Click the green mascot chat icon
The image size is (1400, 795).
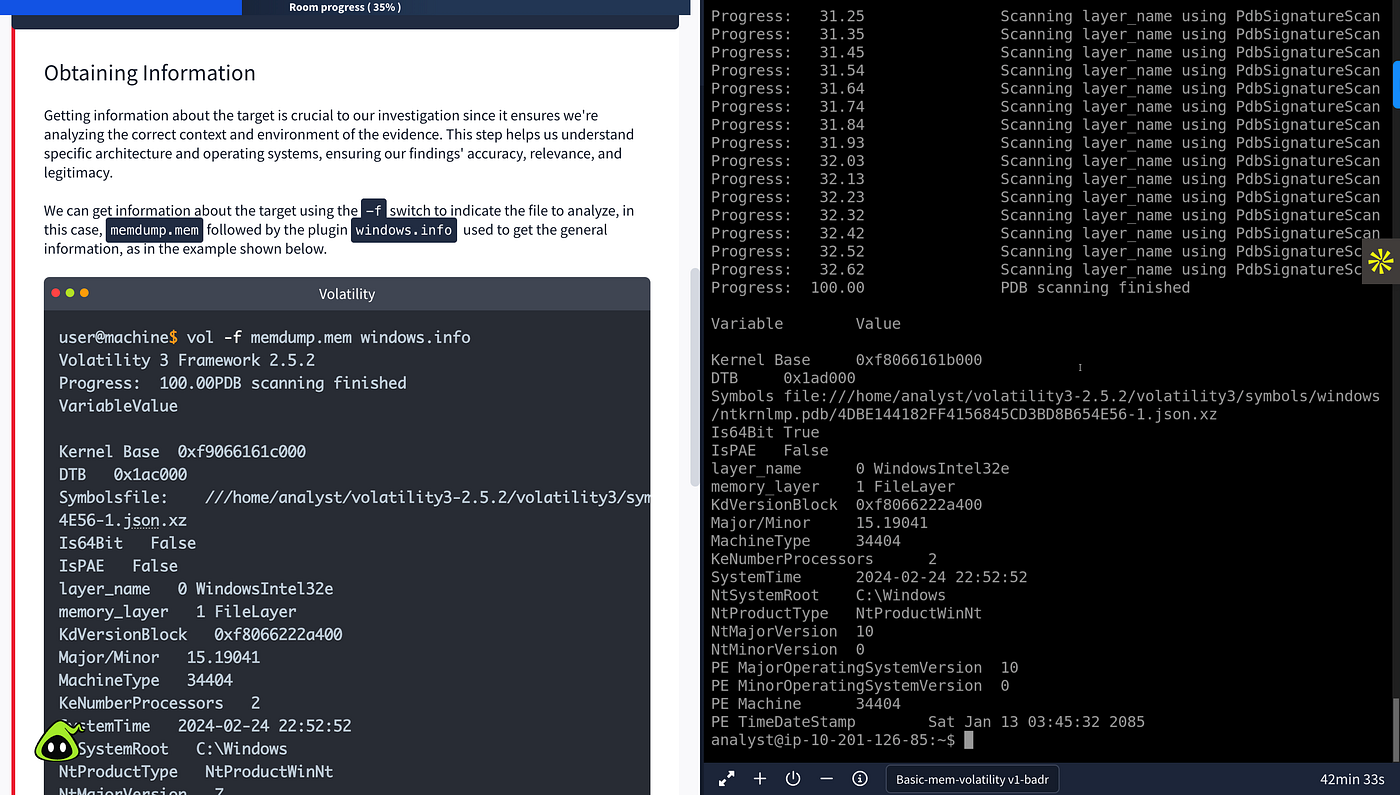57,742
